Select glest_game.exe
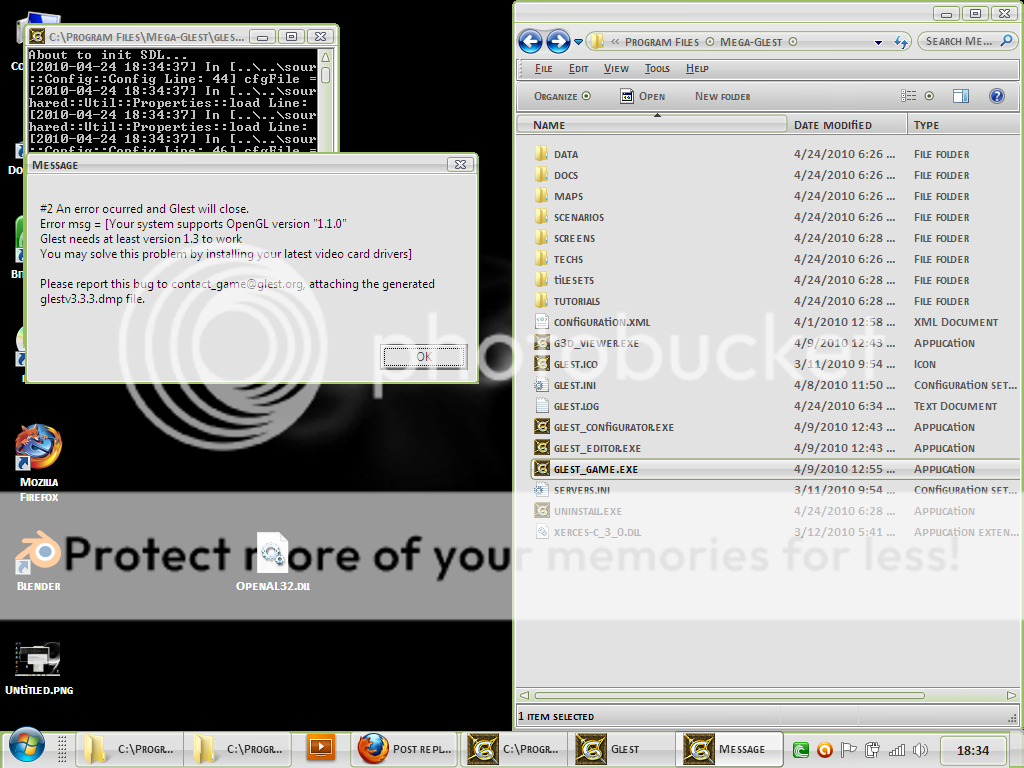The height and width of the screenshot is (768, 1024). (x=776, y=469)
